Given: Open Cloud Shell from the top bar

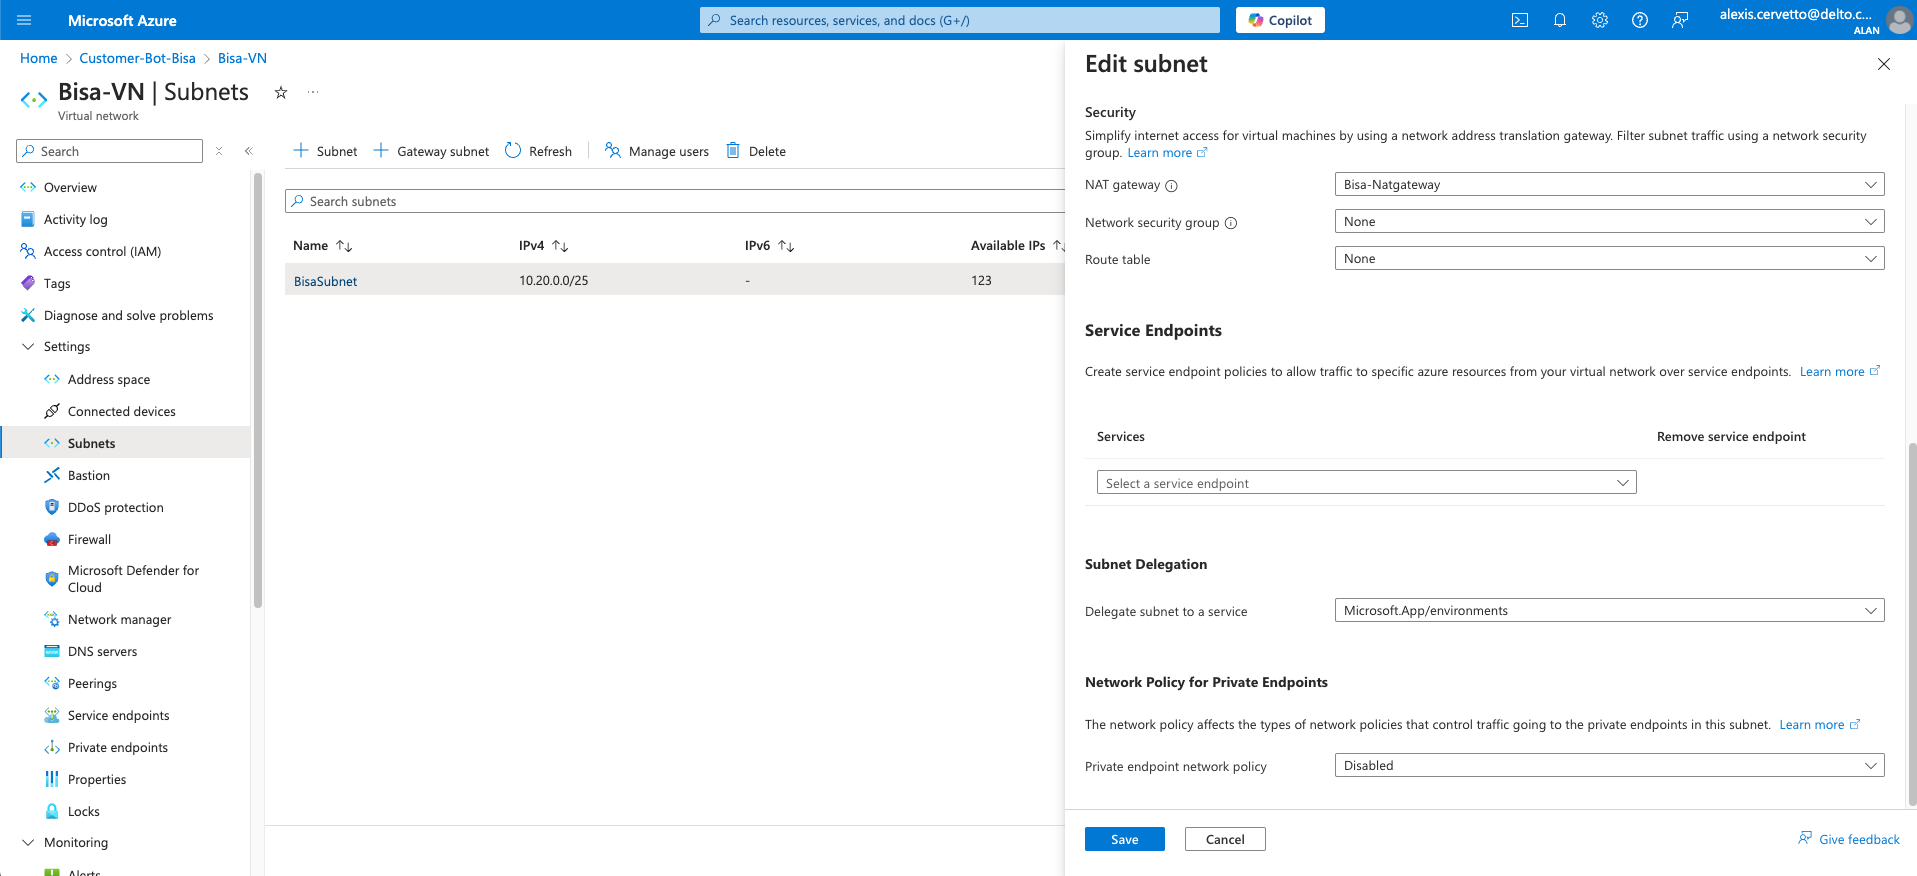Looking at the screenshot, I should 1520,20.
